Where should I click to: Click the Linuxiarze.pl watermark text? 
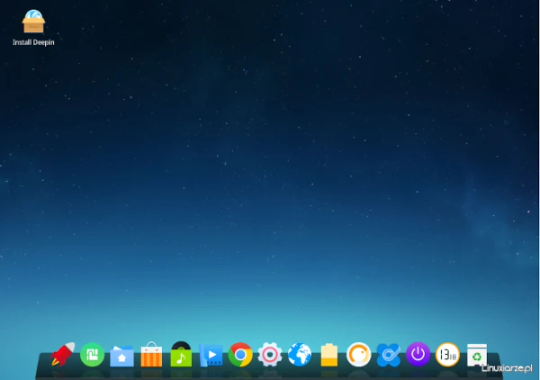click(507, 368)
